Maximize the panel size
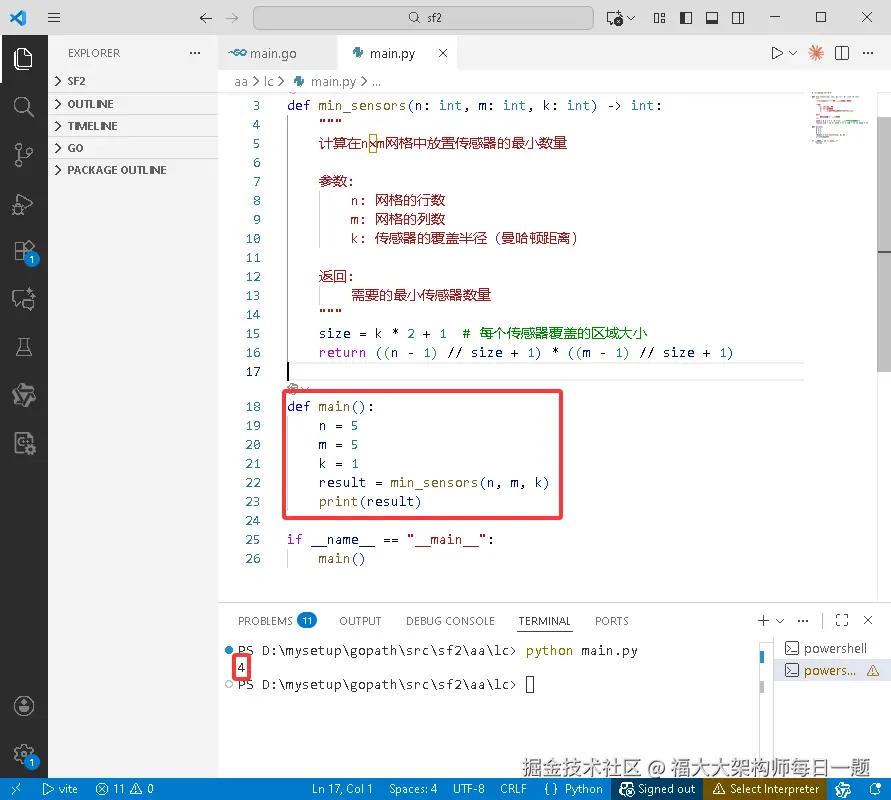This screenshot has height=800, width=891. (842, 620)
